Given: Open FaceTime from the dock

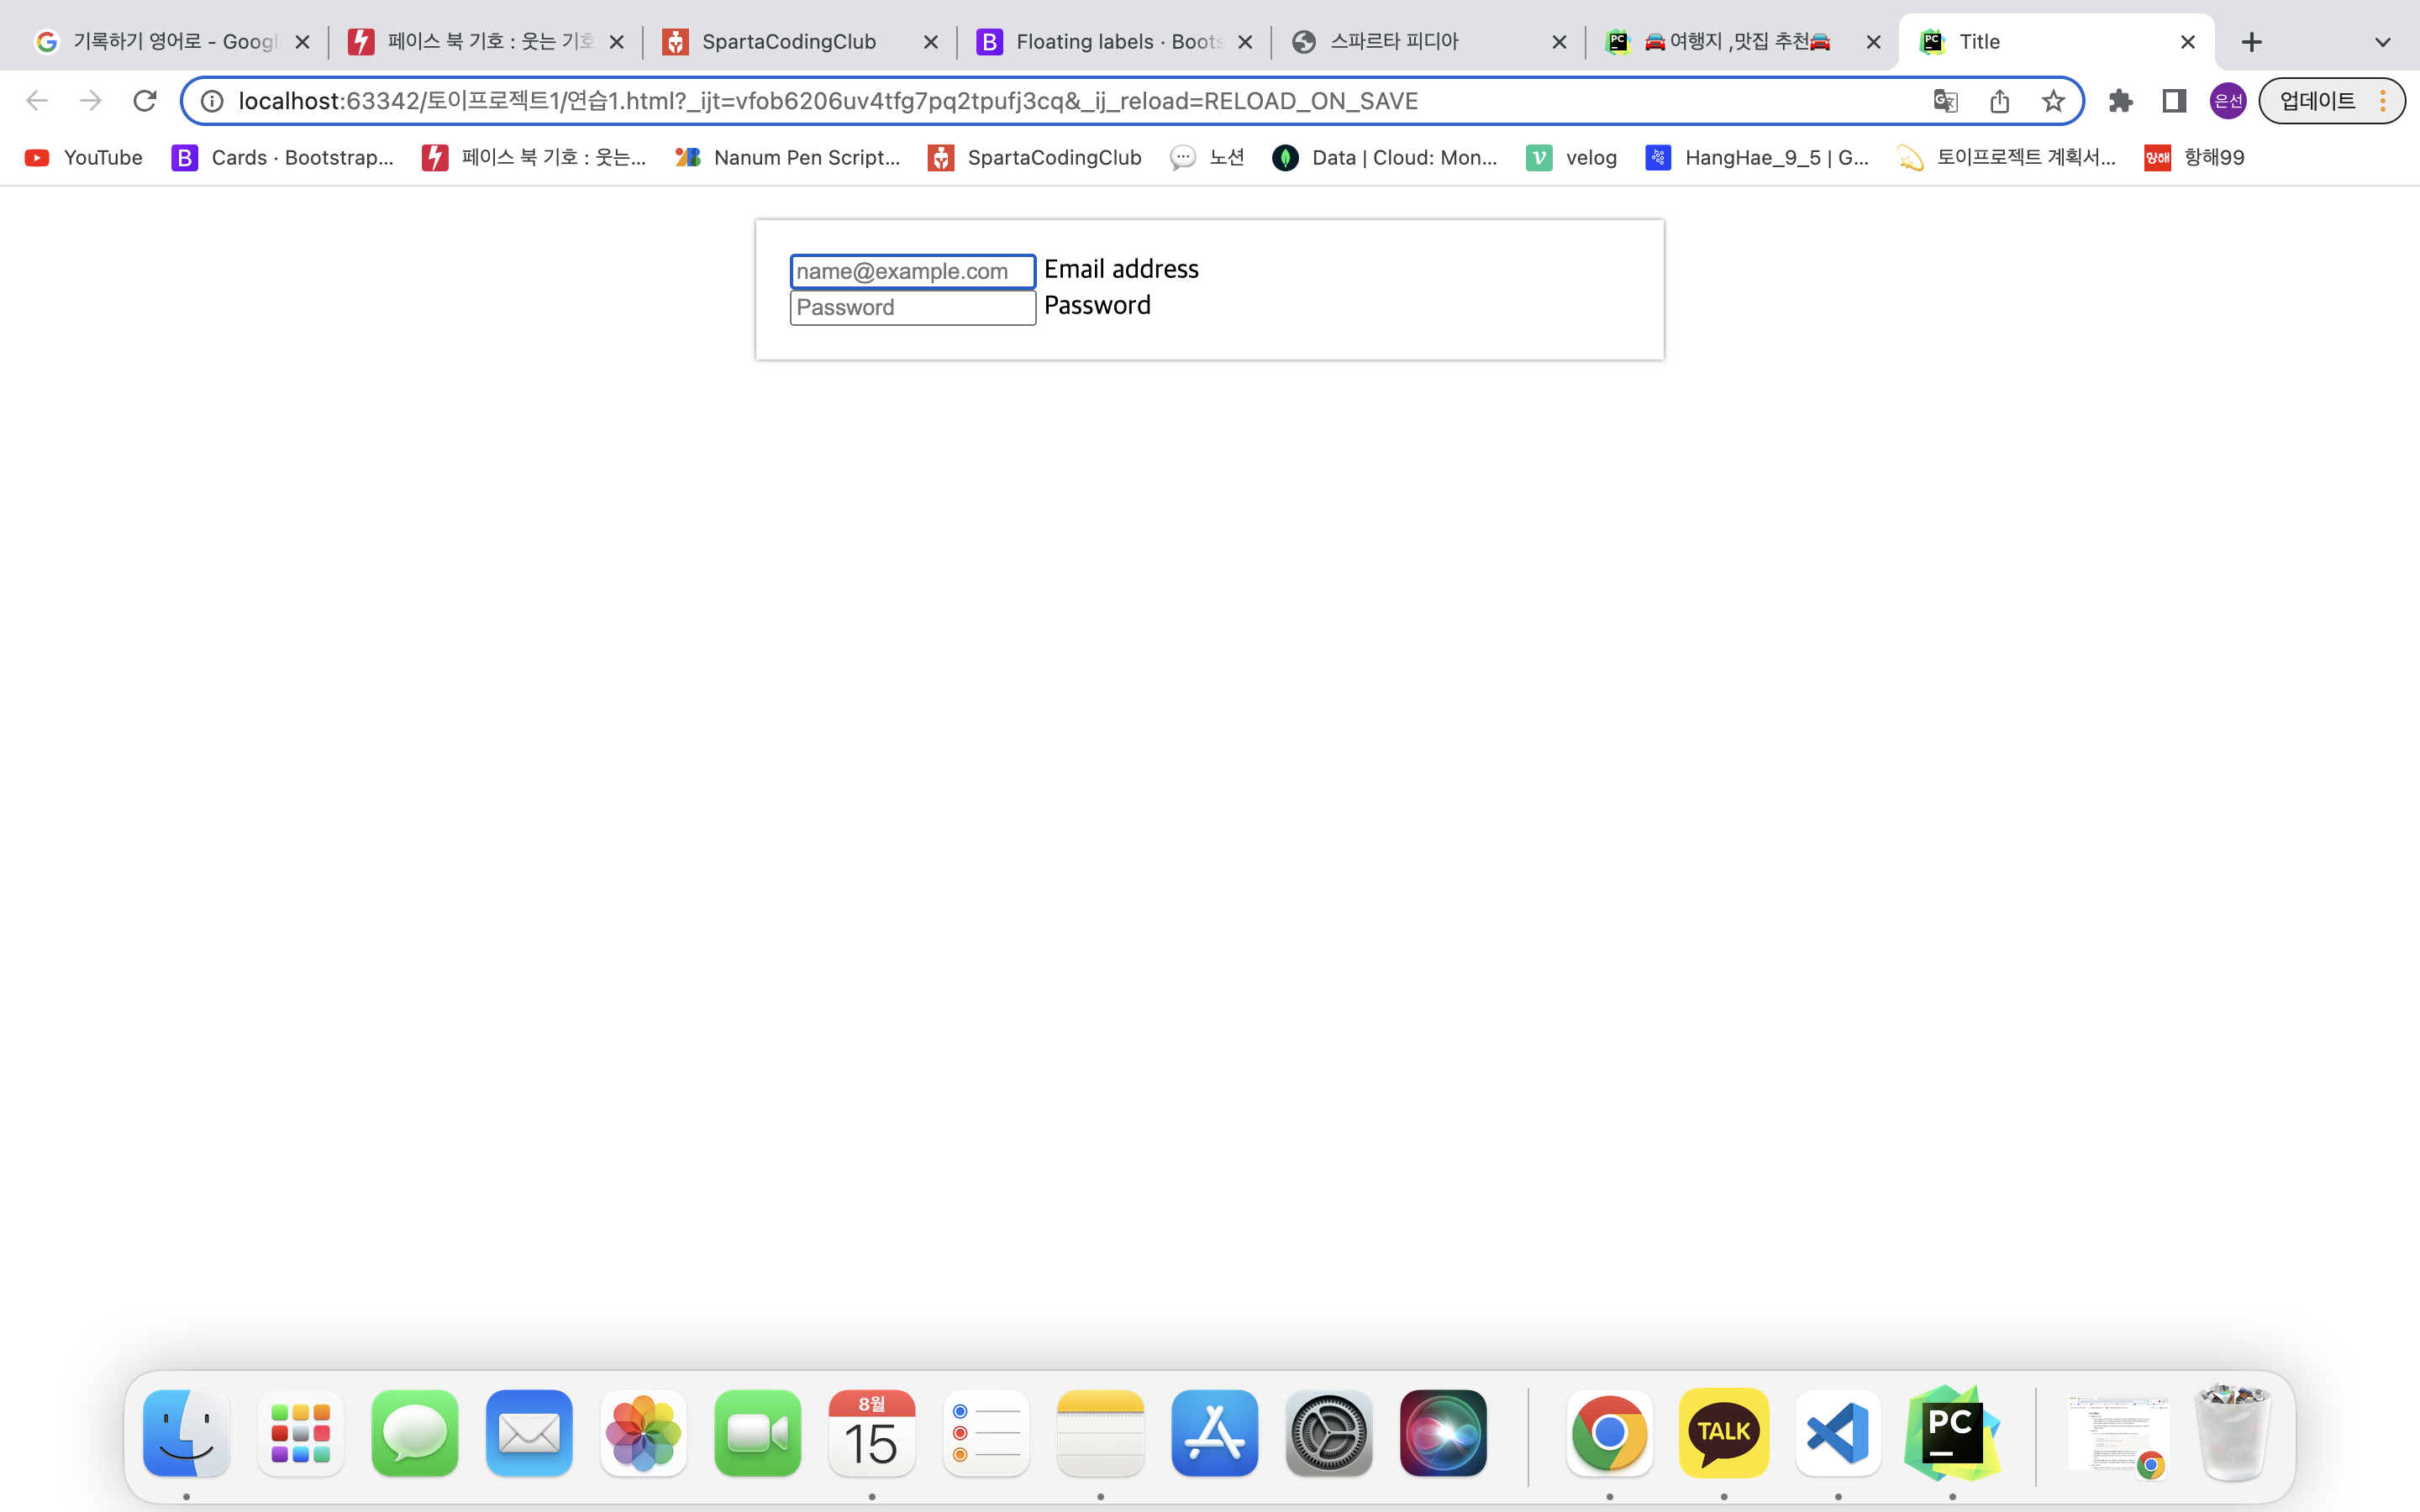Looking at the screenshot, I should click(758, 1433).
